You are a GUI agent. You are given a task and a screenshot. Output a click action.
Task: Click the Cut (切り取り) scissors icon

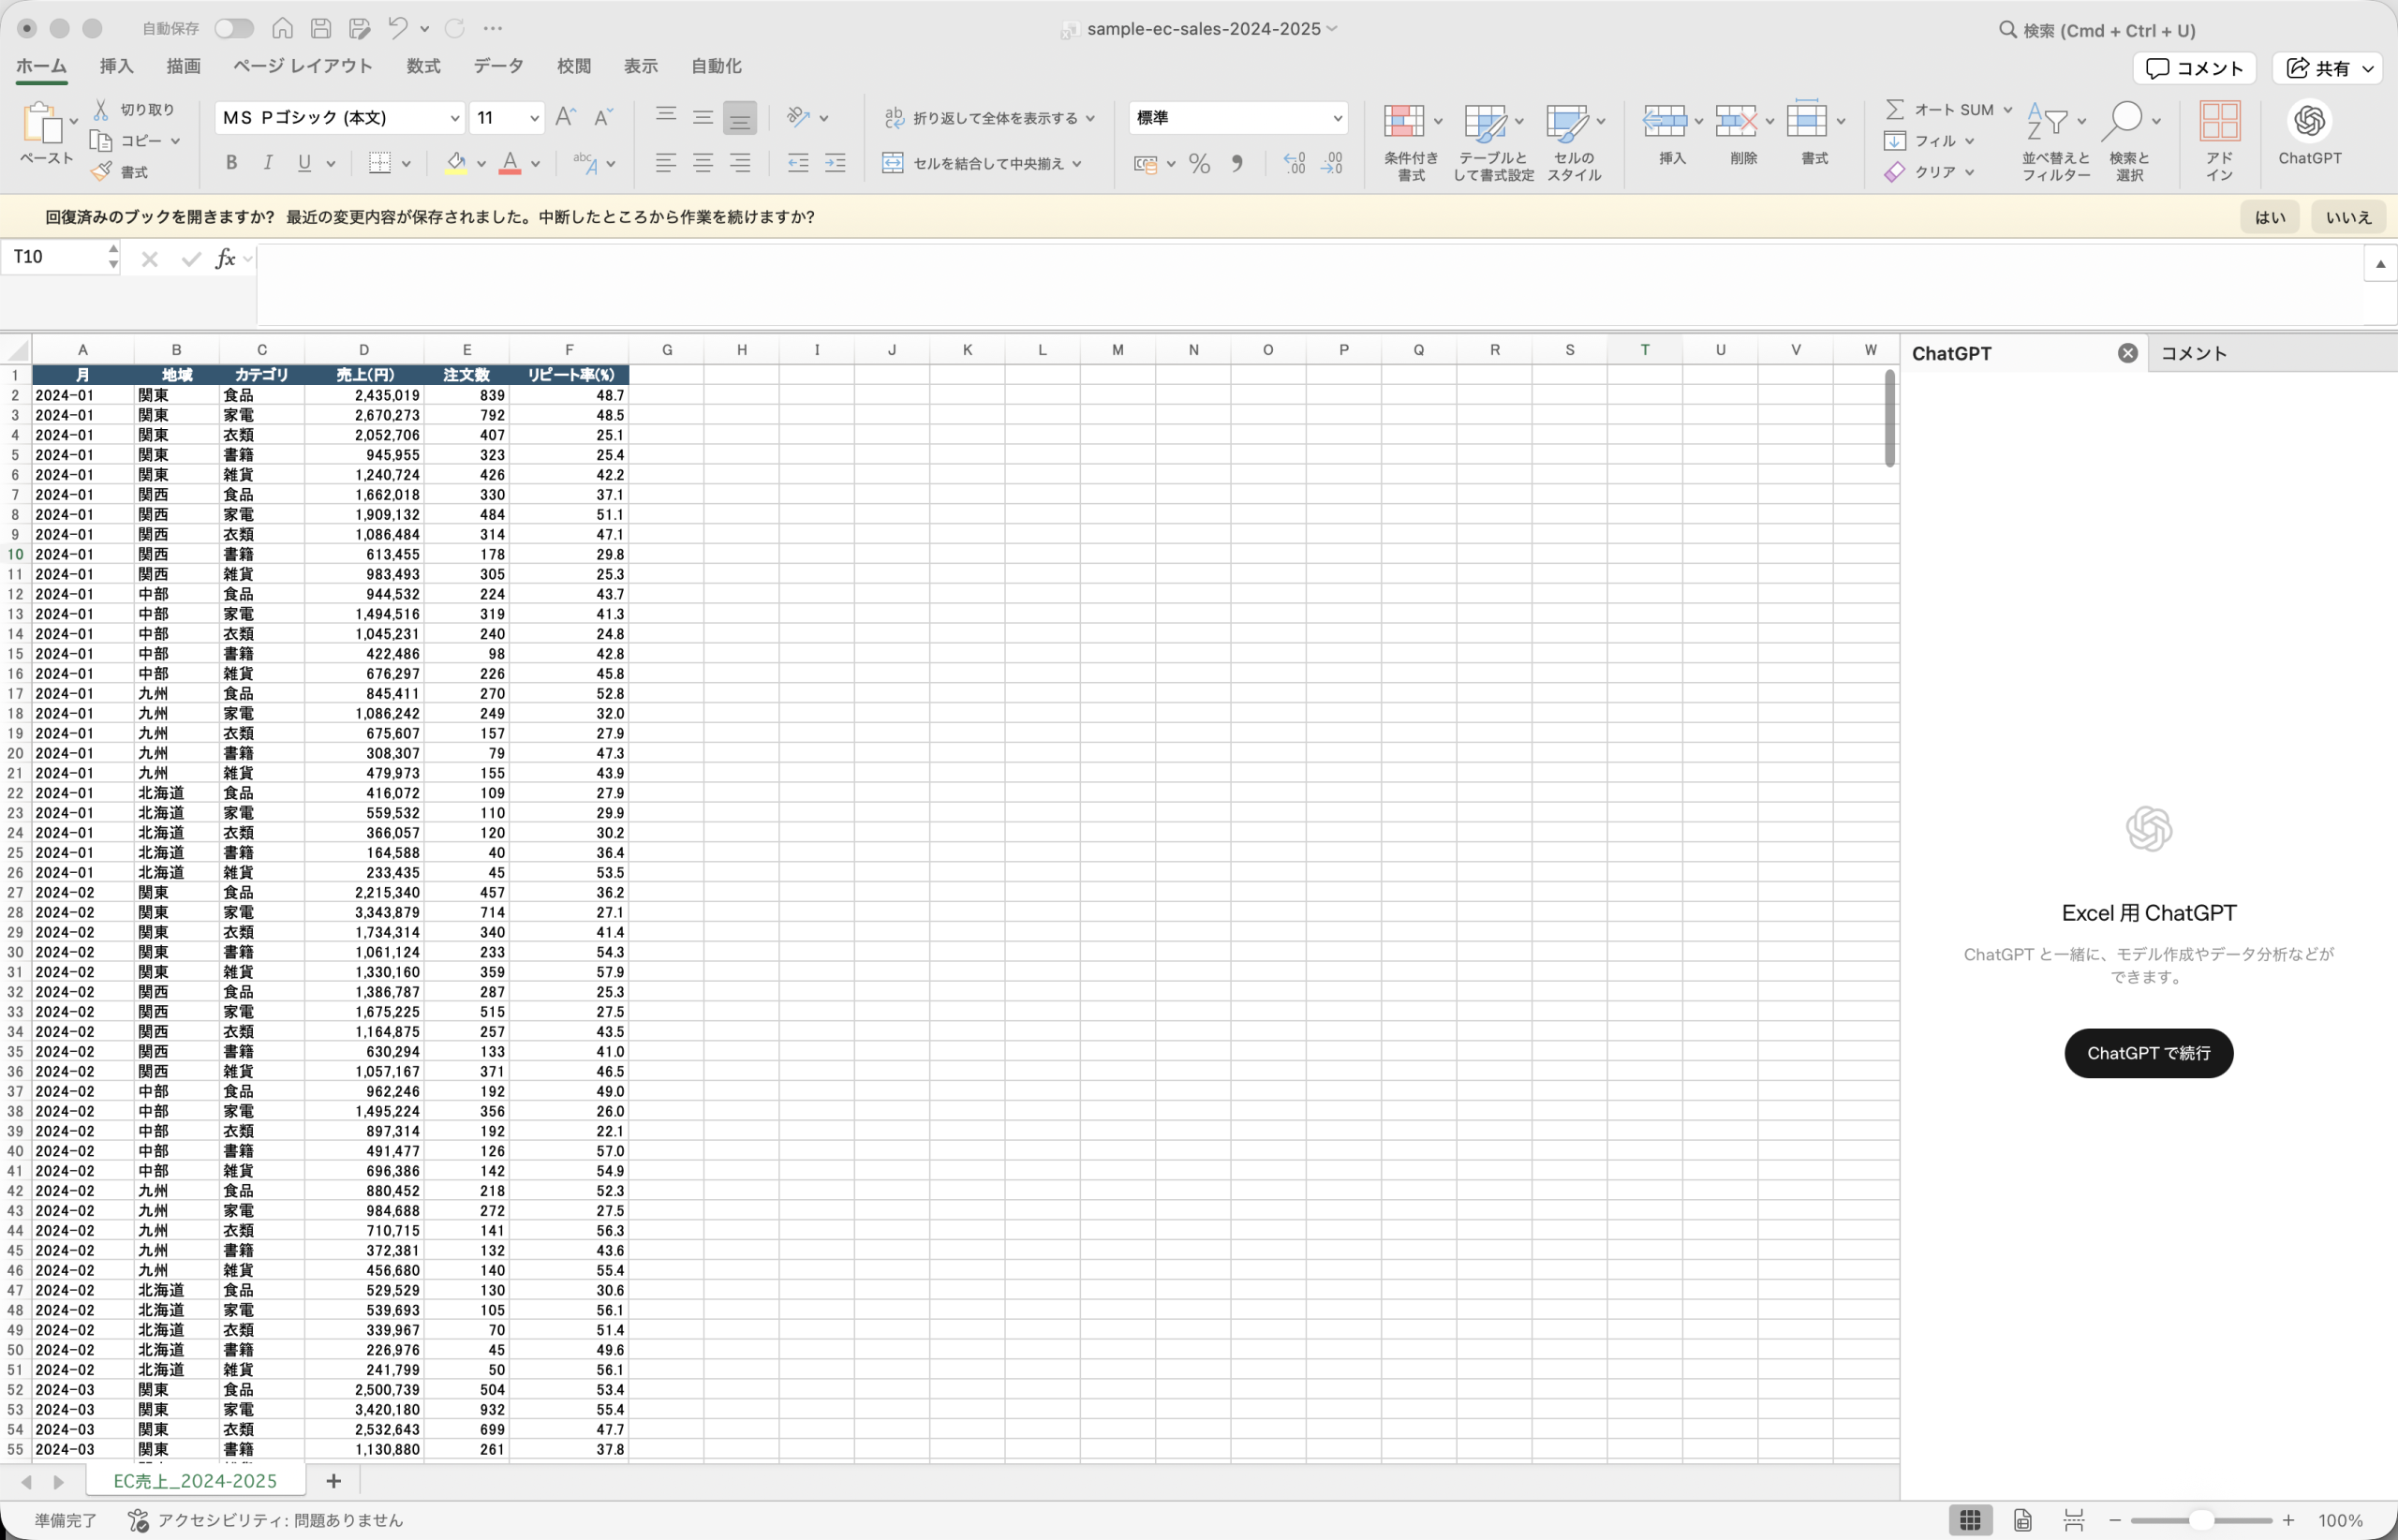101,109
